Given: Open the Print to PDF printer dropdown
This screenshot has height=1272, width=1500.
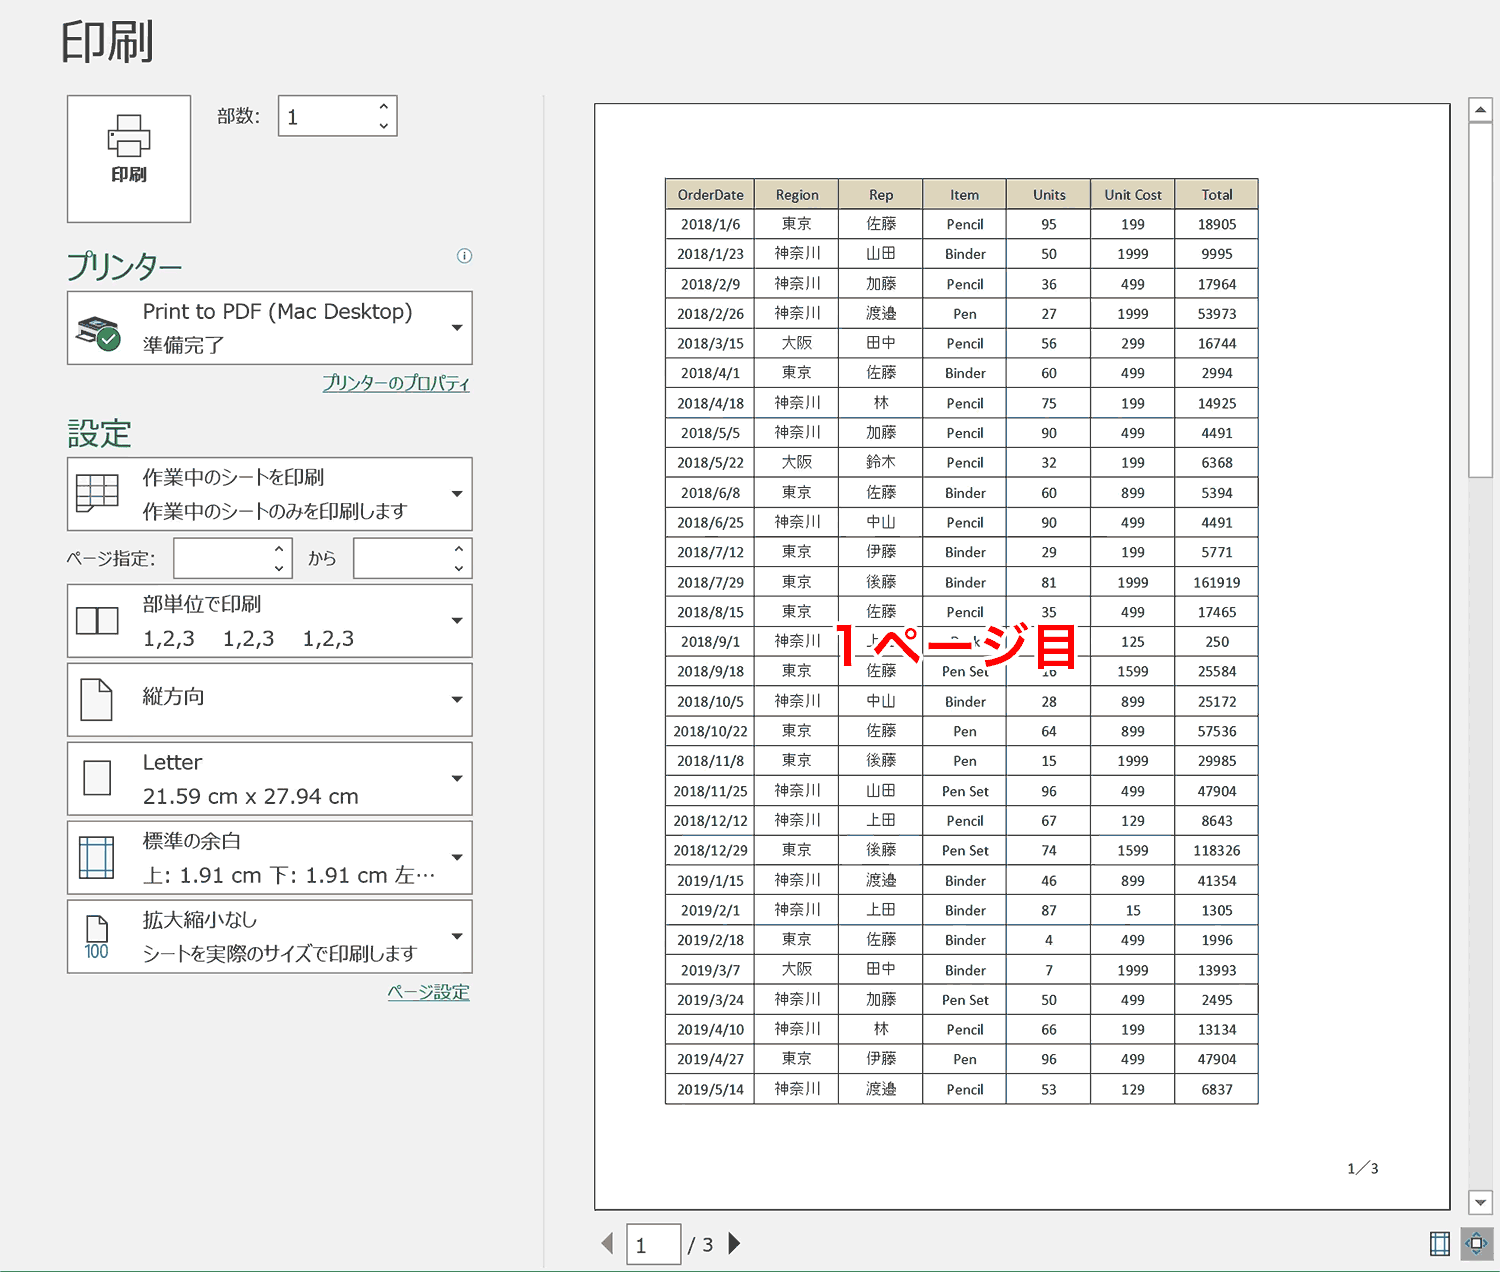Looking at the screenshot, I should [270, 328].
